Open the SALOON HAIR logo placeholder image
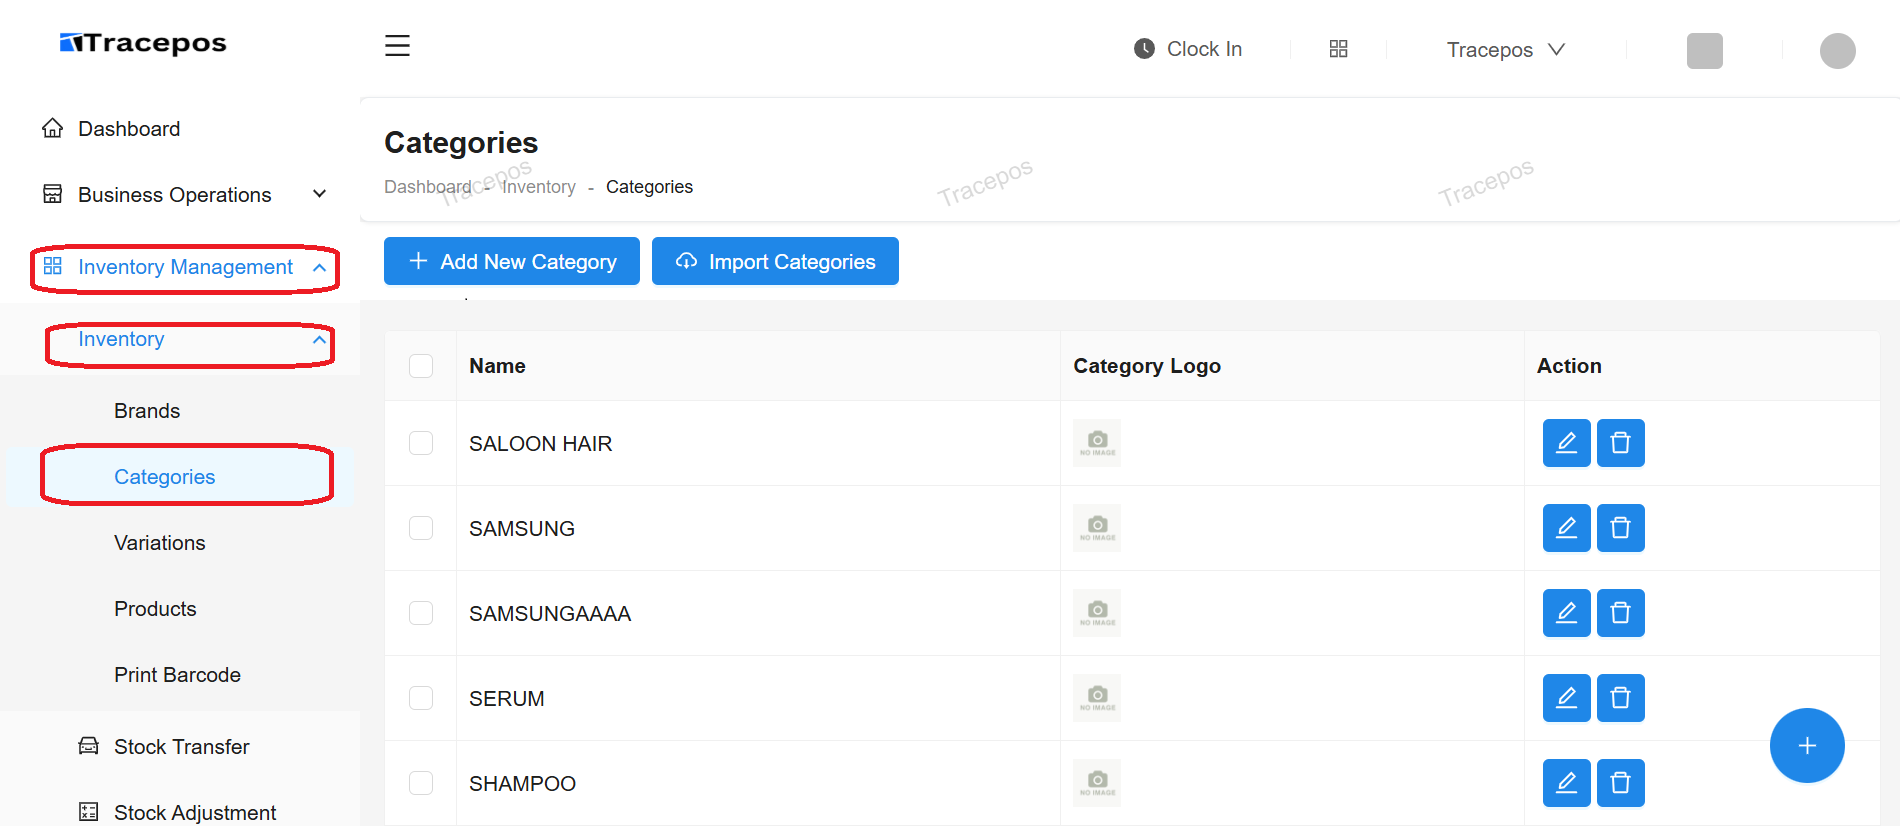 tap(1097, 443)
